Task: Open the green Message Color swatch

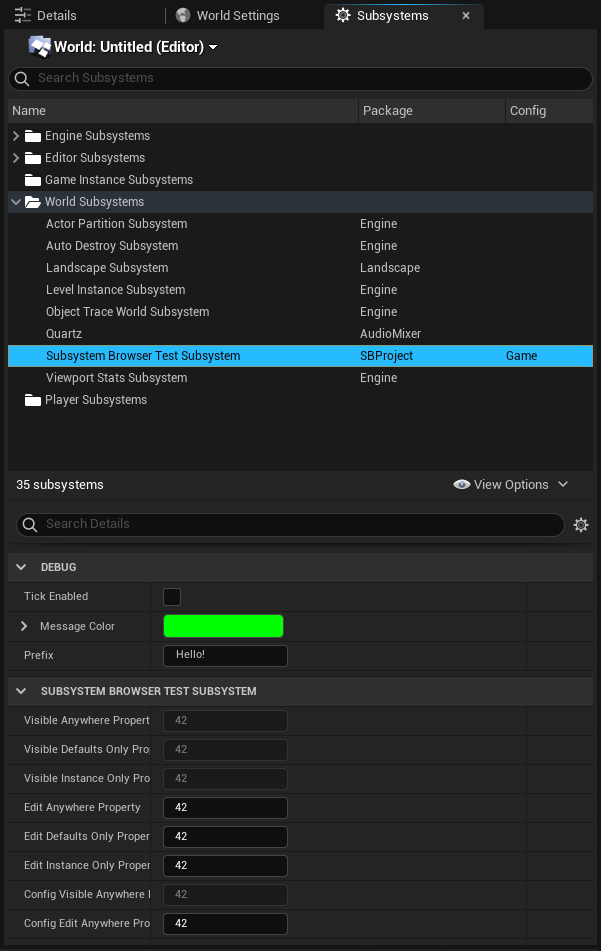Action: pyautogui.click(x=223, y=627)
